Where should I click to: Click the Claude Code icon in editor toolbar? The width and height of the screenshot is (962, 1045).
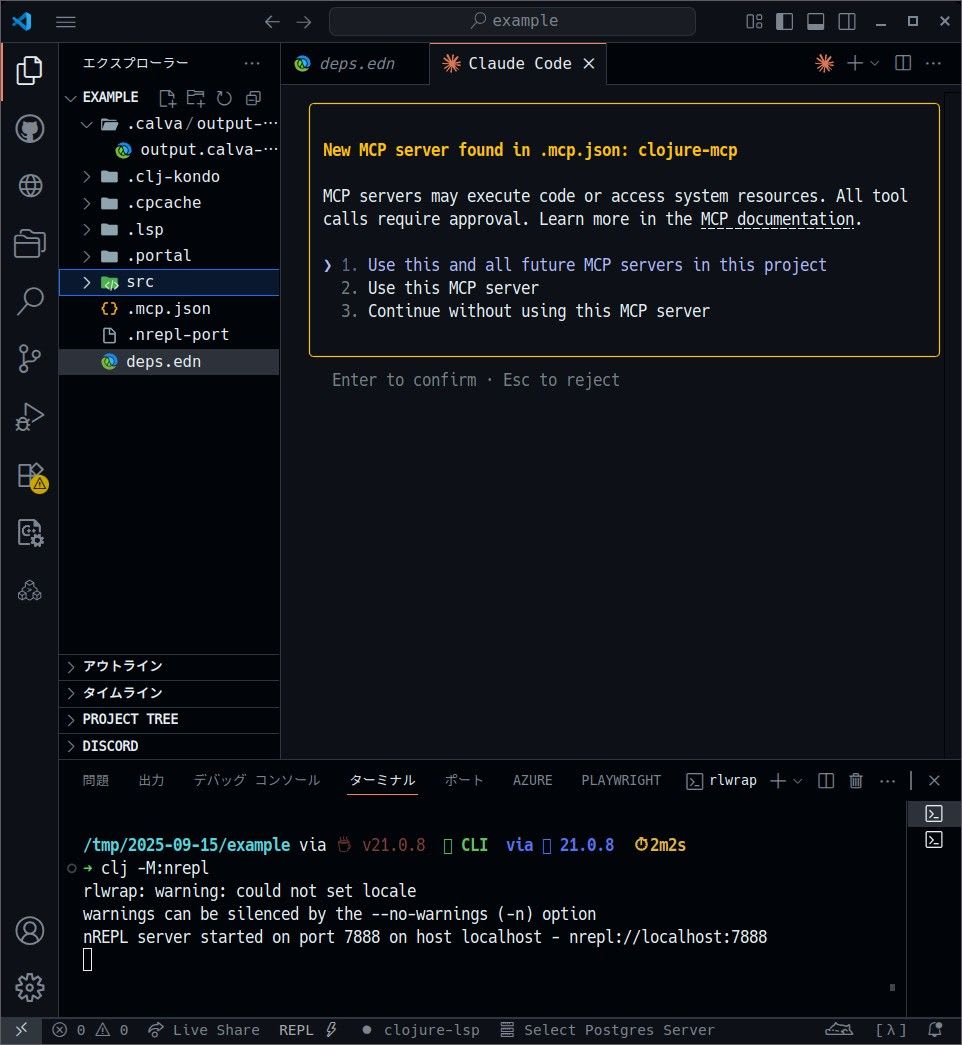[825, 63]
